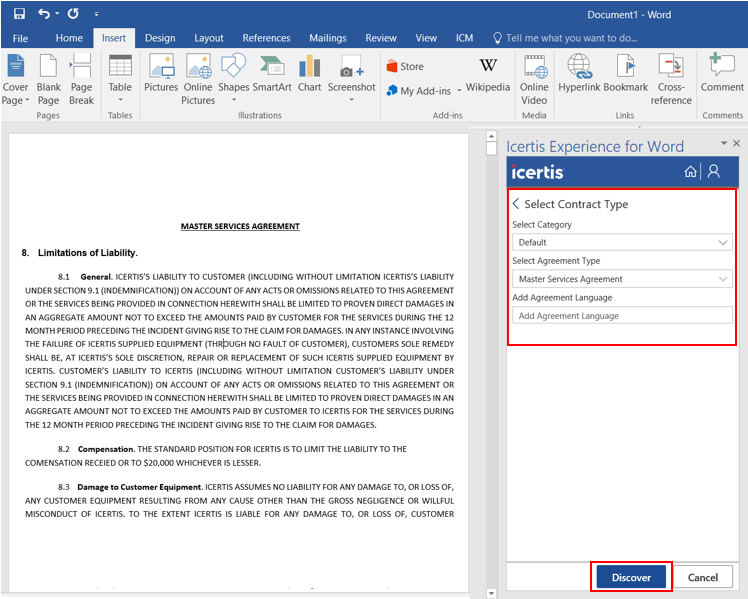Viewport: 748px width, 599px height.
Task: Go back from Select Contract Type
Action: click(x=516, y=204)
